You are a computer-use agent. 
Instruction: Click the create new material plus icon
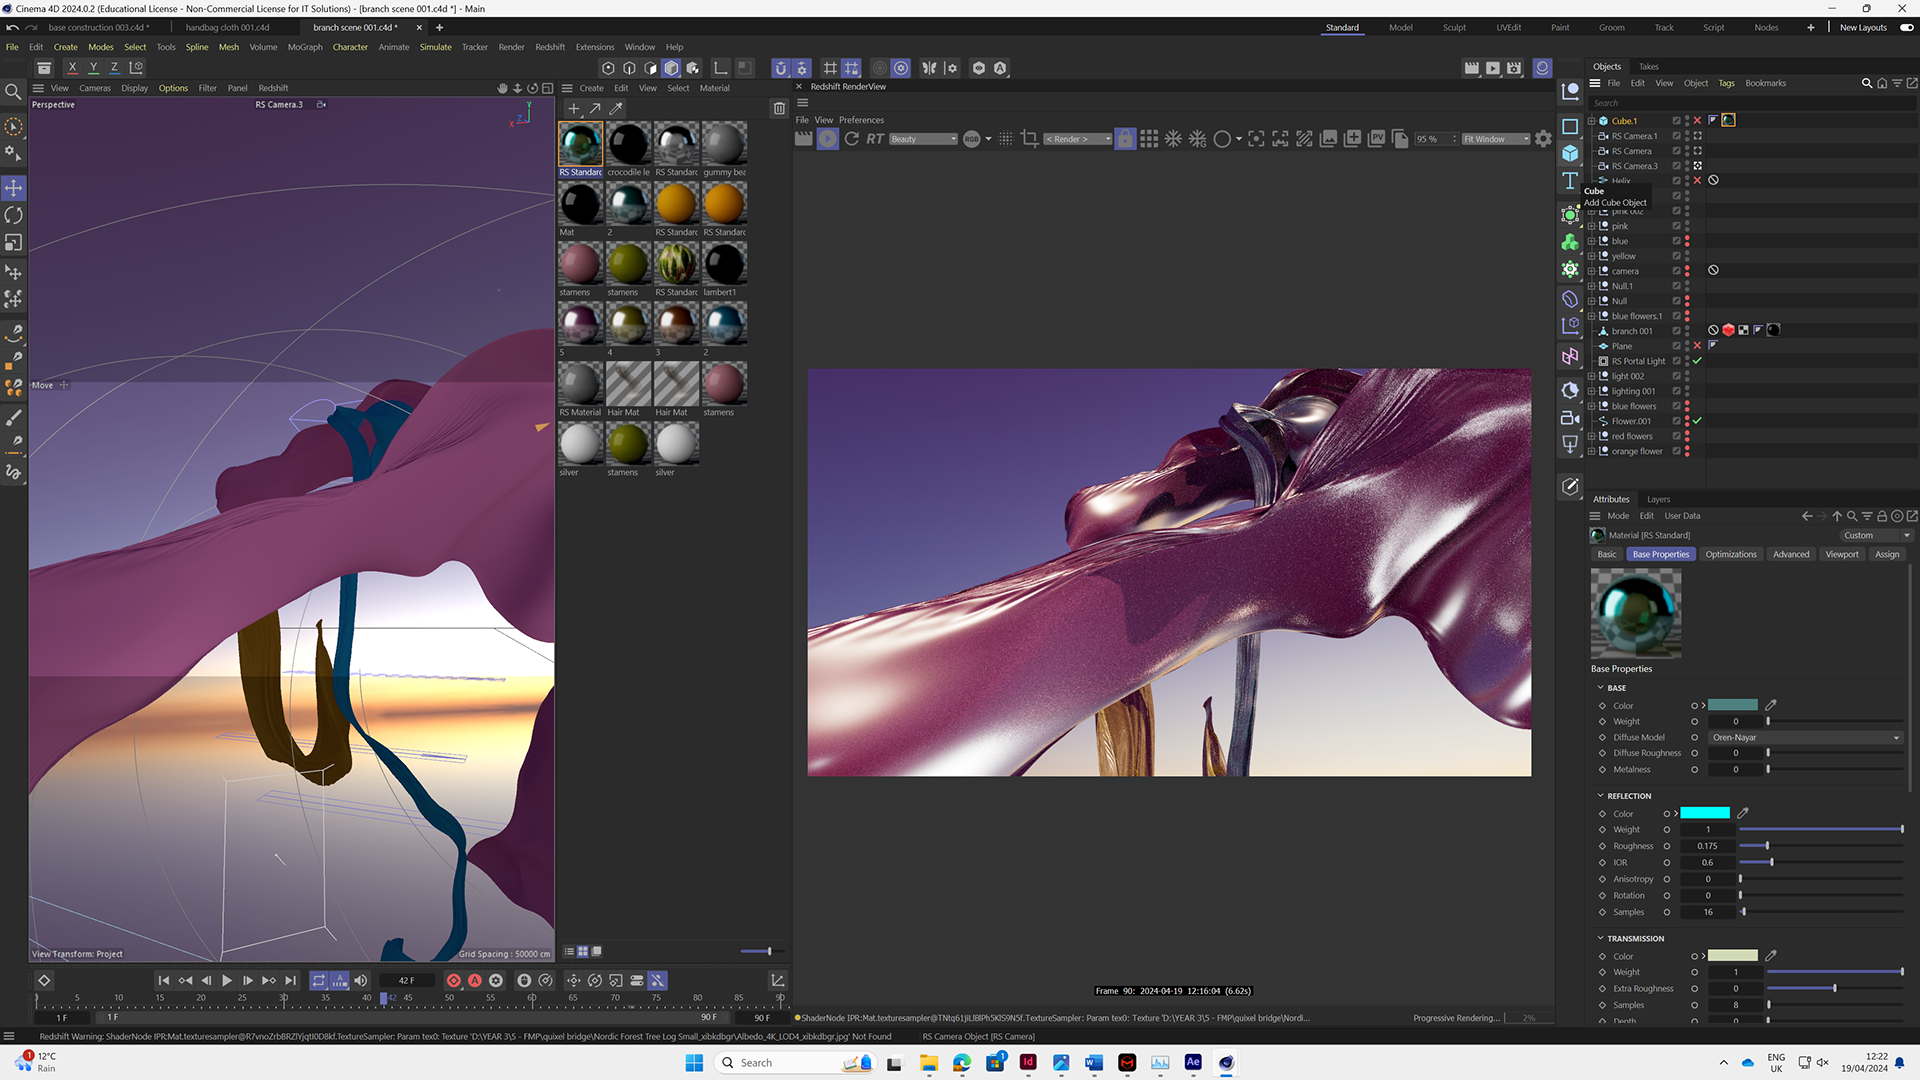pyautogui.click(x=573, y=109)
